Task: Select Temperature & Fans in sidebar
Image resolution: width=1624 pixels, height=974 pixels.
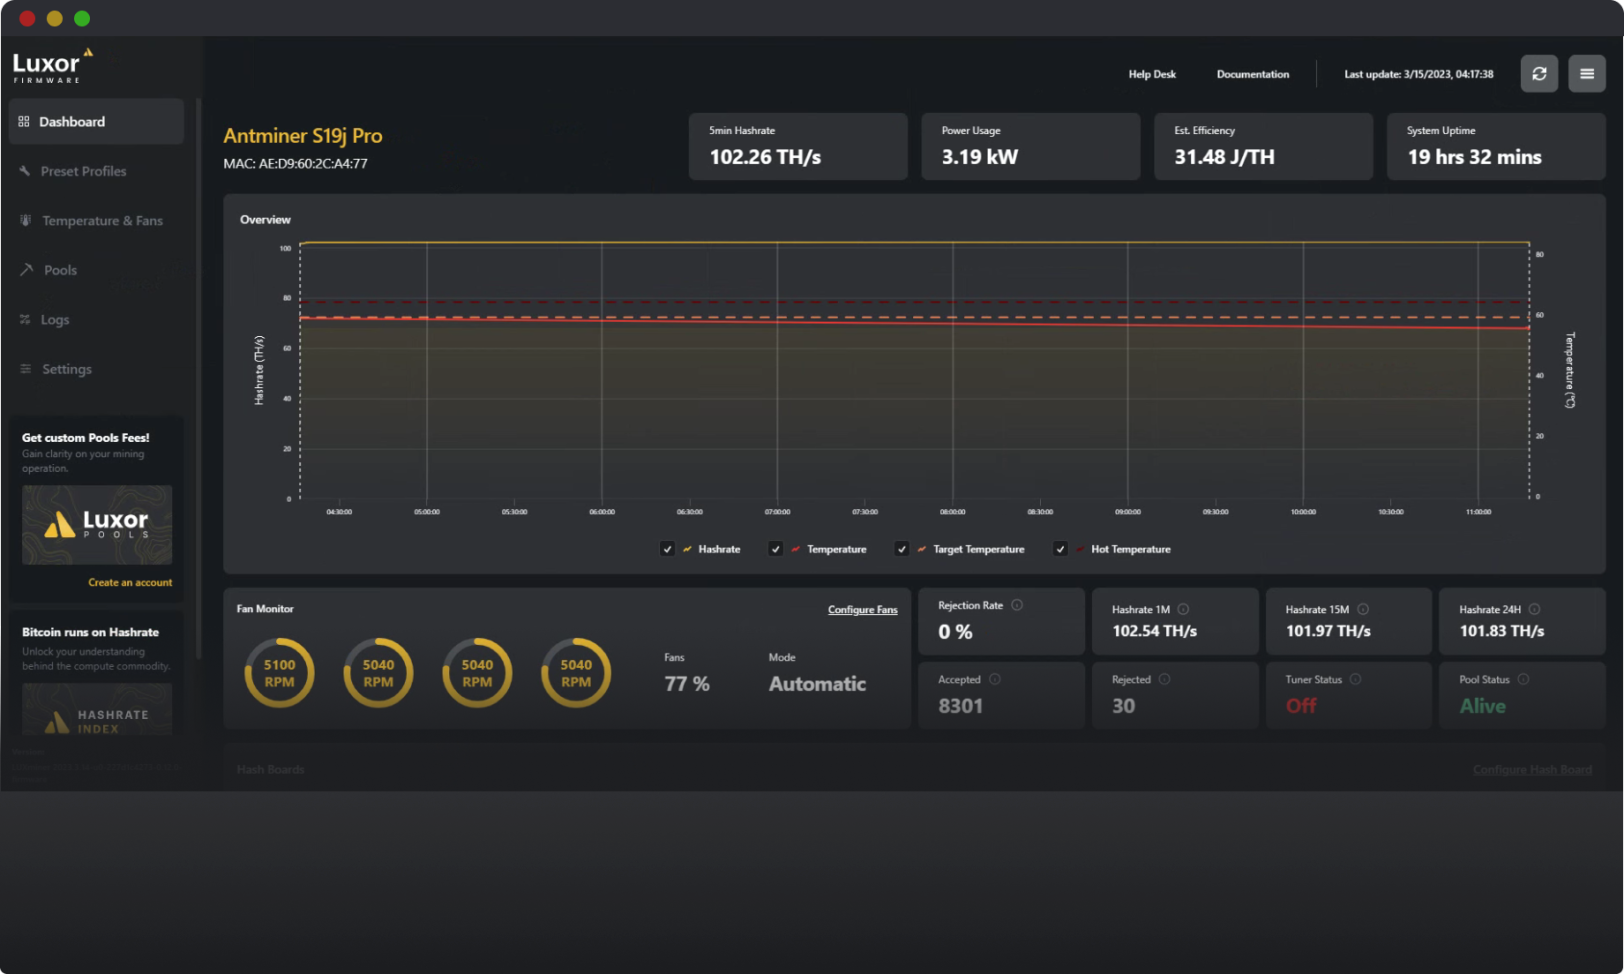Action: pyautogui.click(x=101, y=220)
